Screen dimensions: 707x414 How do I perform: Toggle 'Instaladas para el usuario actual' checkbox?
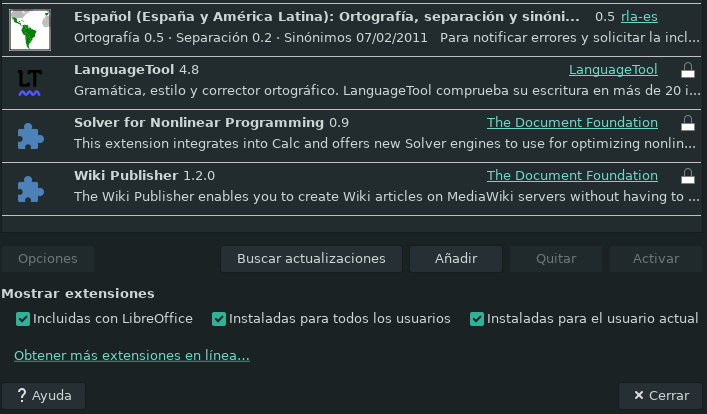477,319
